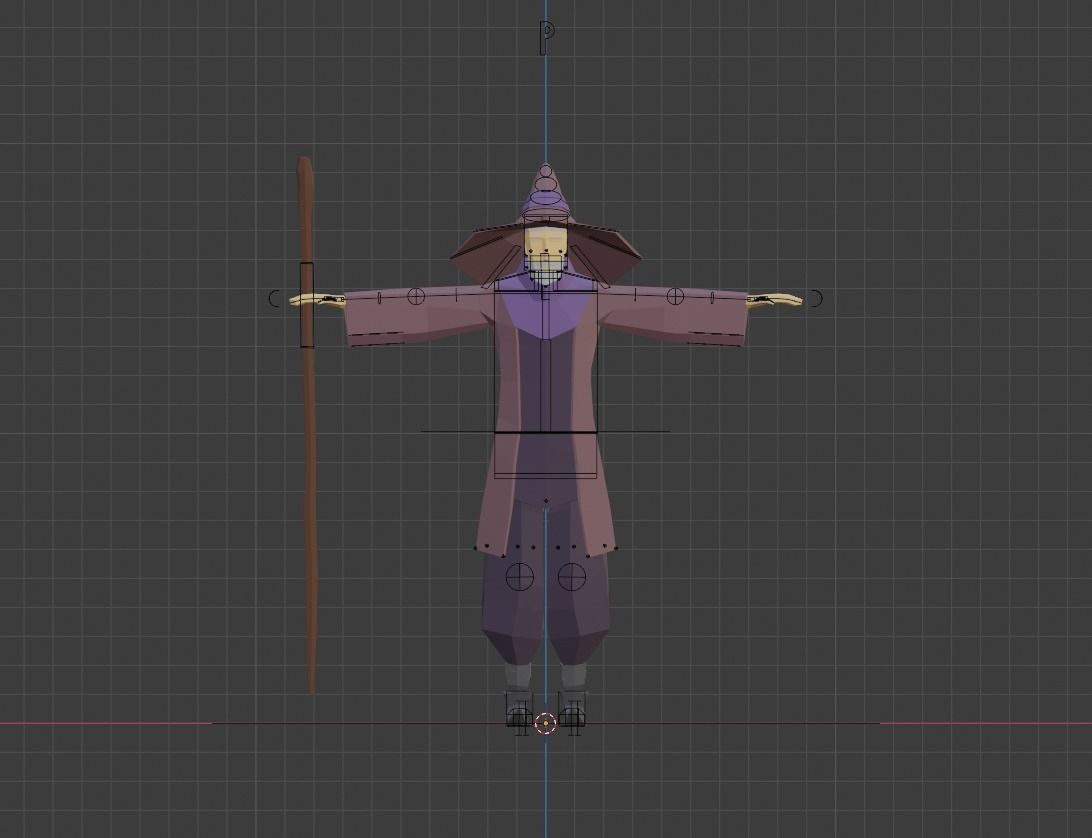Select the circle-cross arm control farthest from staff
1092x838 pixels.
pyautogui.click(x=675, y=296)
